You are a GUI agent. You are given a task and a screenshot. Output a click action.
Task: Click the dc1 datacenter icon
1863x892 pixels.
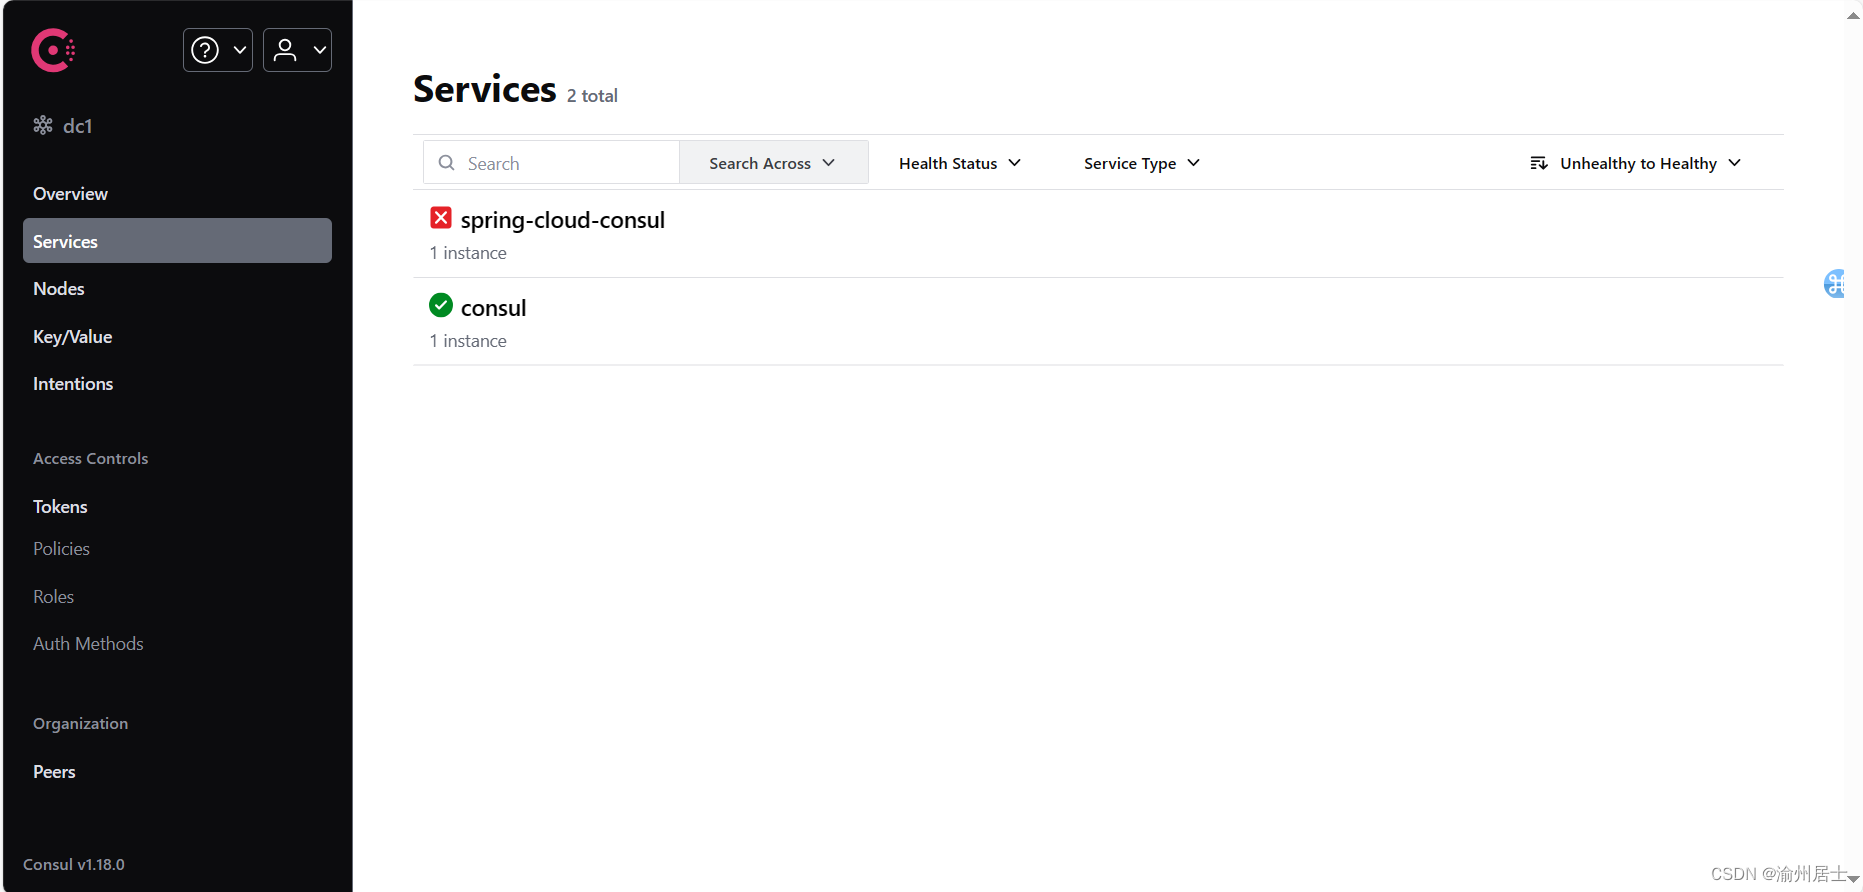(x=43, y=125)
